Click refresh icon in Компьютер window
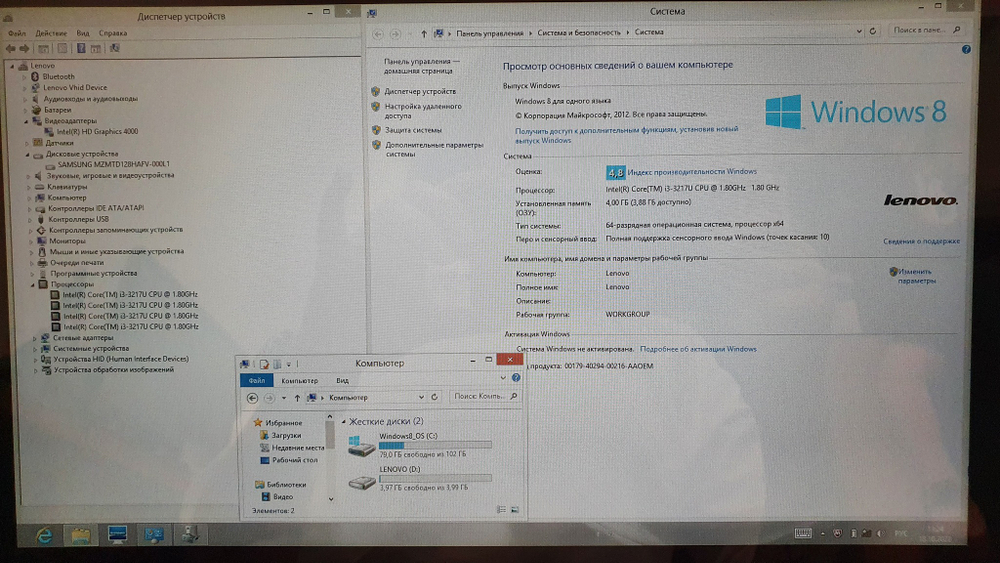The height and width of the screenshot is (563, 1000). [x=434, y=397]
